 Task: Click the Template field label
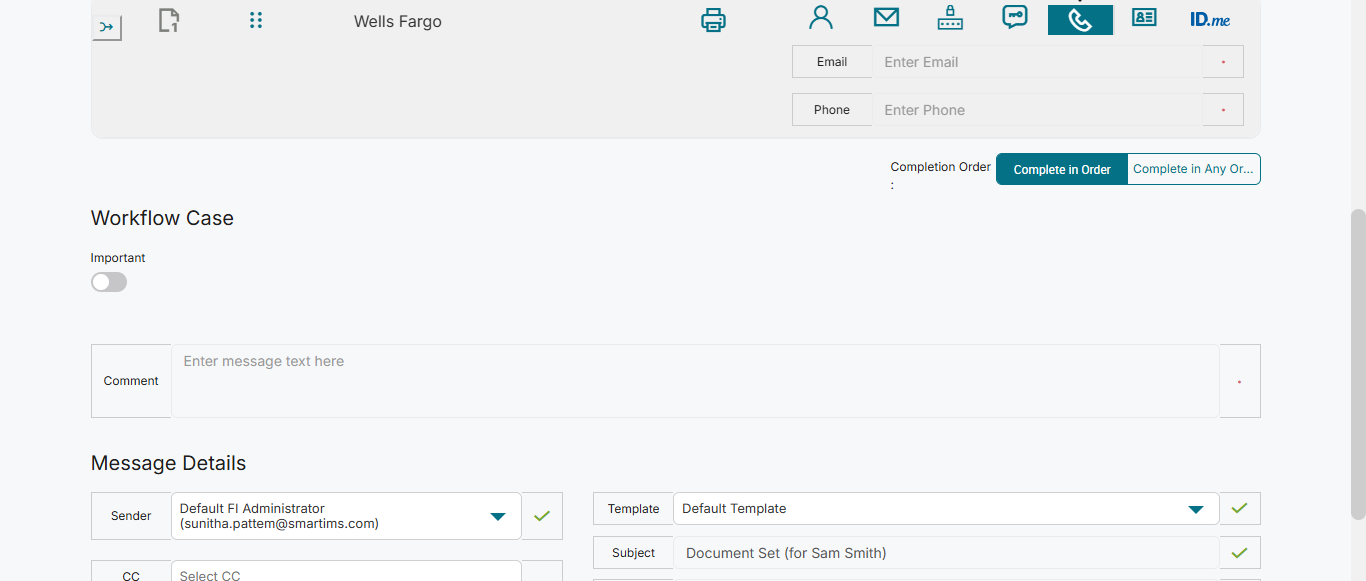(x=633, y=508)
